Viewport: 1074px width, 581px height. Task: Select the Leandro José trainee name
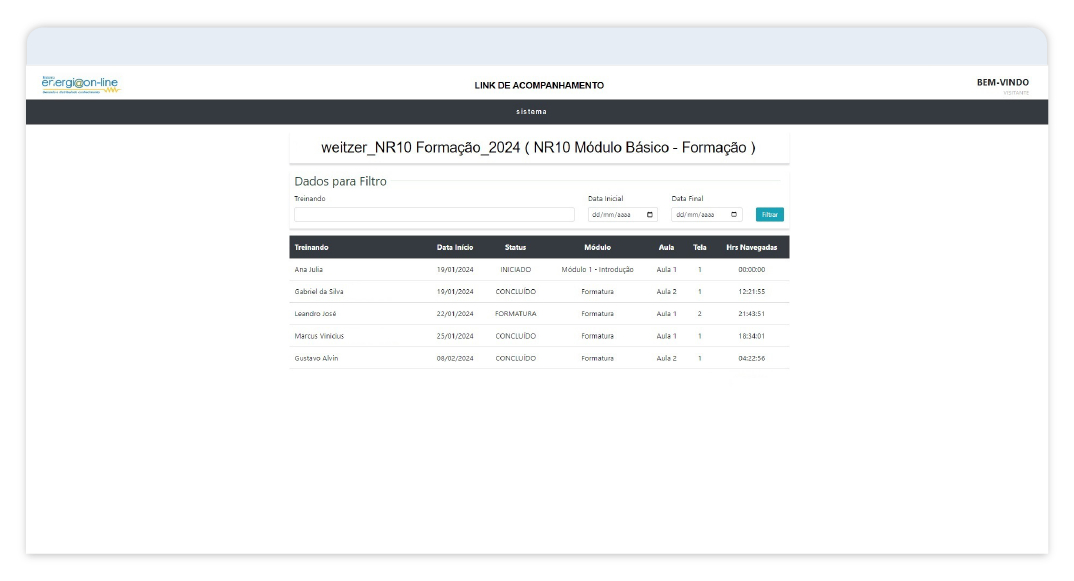click(315, 314)
